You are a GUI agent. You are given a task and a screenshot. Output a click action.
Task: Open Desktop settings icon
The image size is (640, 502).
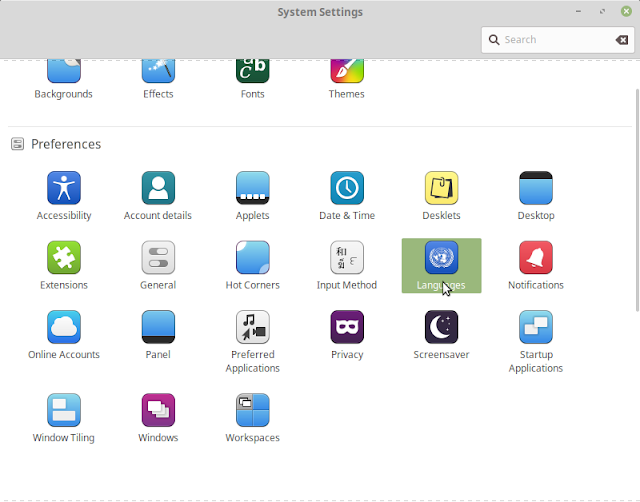(x=536, y=188)
